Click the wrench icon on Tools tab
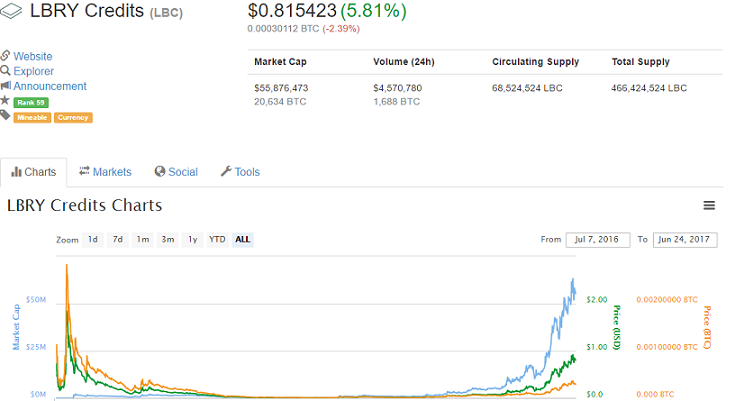Viewport: 735px width, 401px height. pos(226,172)
